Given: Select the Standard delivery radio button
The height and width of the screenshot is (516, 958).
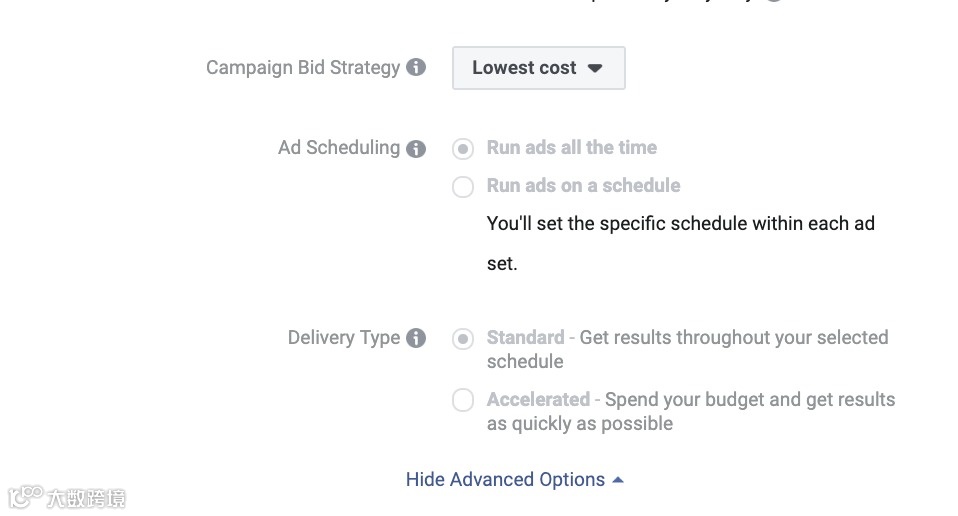Looking at the screenshot, I should [463, 339].
